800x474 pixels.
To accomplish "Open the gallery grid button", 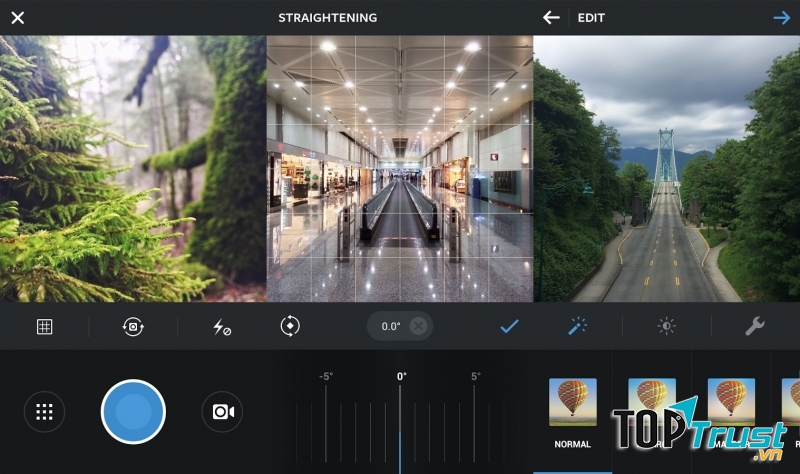I will (44, 412).
